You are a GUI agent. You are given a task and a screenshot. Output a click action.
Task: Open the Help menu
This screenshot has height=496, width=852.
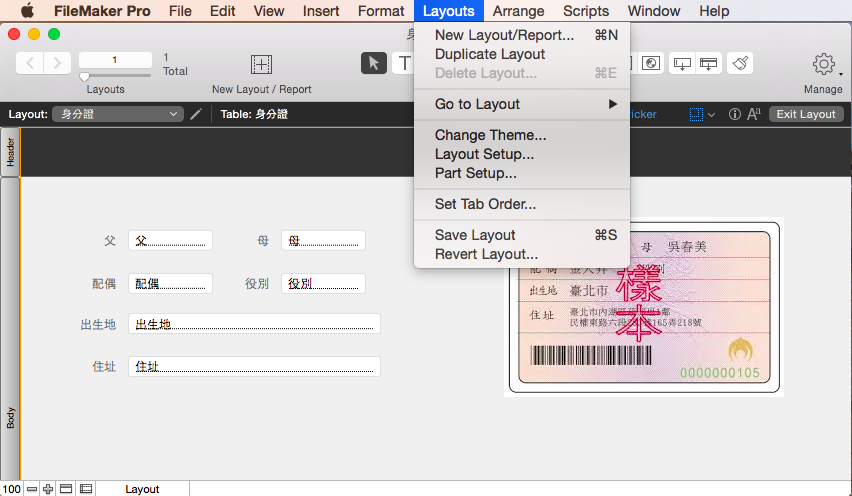[x=714, y=11]
